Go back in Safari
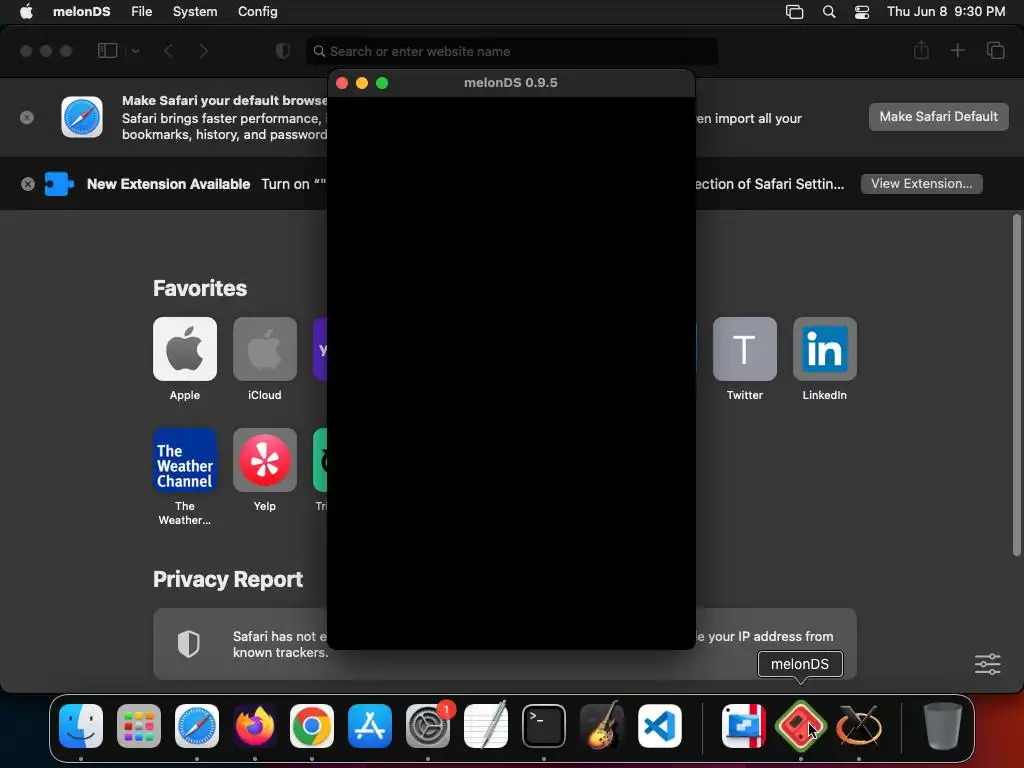Screen dimensions: 1024x768 tap(168, 51)
